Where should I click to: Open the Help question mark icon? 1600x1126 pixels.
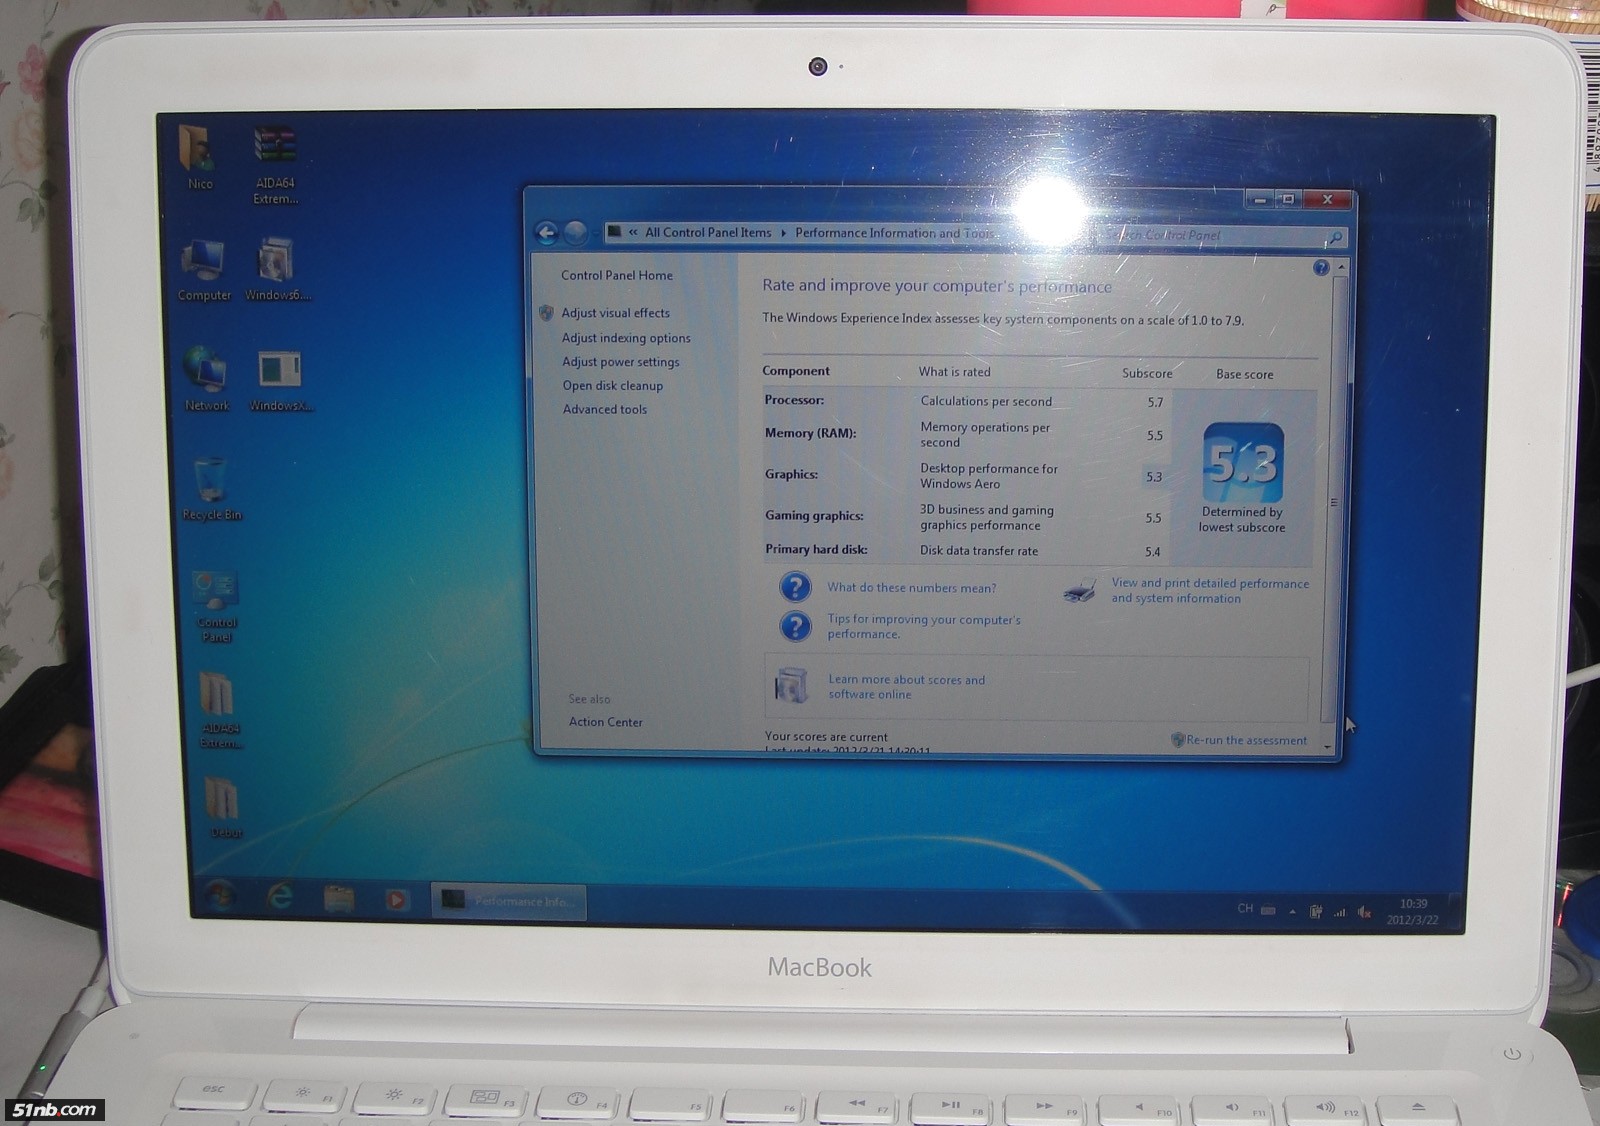1320,268
